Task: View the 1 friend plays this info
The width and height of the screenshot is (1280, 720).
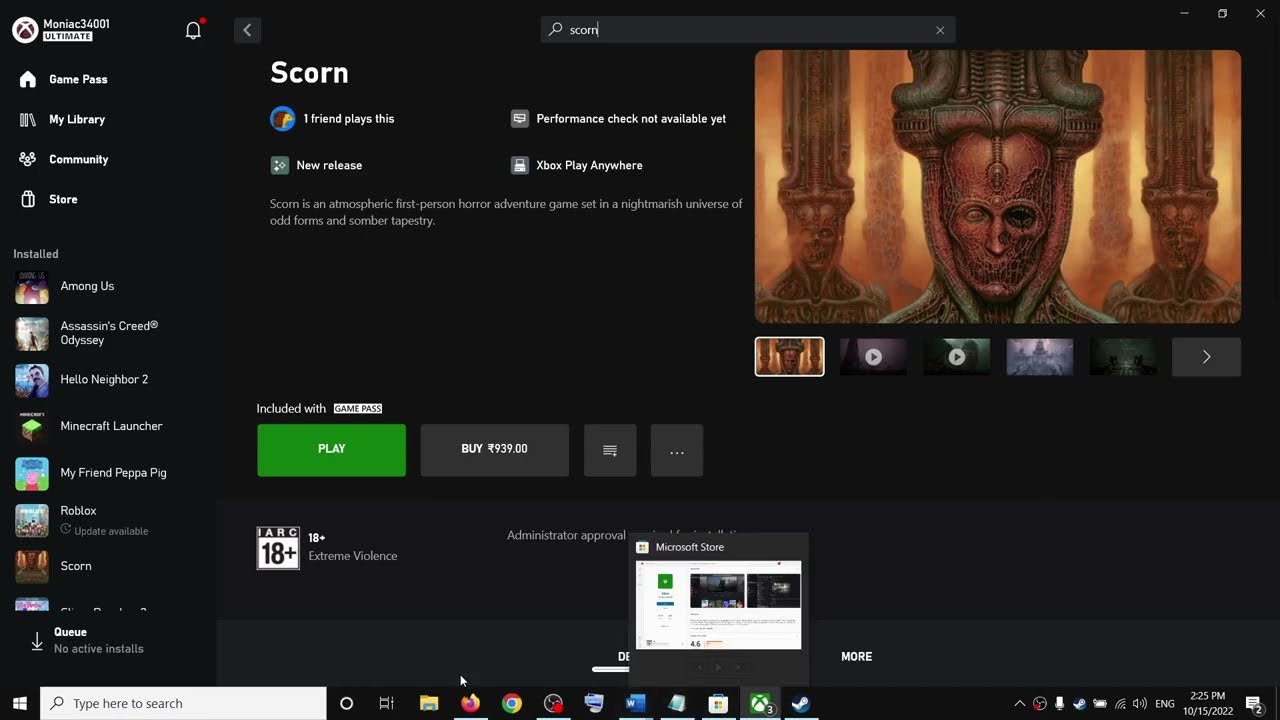Action: click(x=332, y=119)
